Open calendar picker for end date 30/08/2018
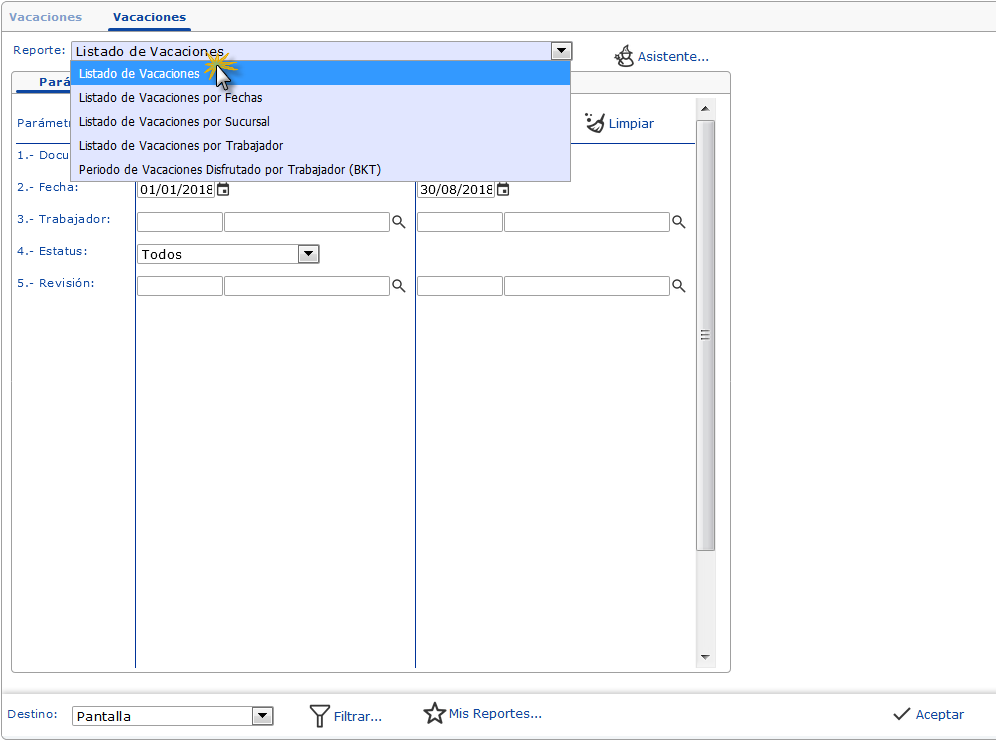996x742 pixels. pyautogui.click(x=504, y=189)
